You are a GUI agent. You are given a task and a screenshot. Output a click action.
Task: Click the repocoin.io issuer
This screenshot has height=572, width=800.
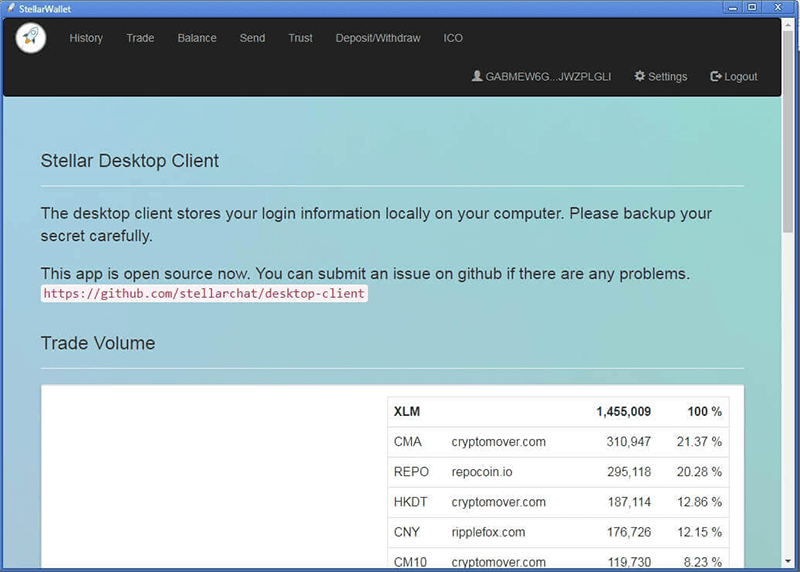pos(482,472)
